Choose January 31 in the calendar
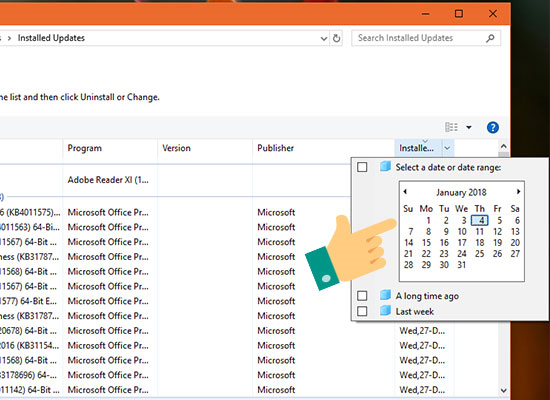The image size is (550, 400). [x=462, y=265]
